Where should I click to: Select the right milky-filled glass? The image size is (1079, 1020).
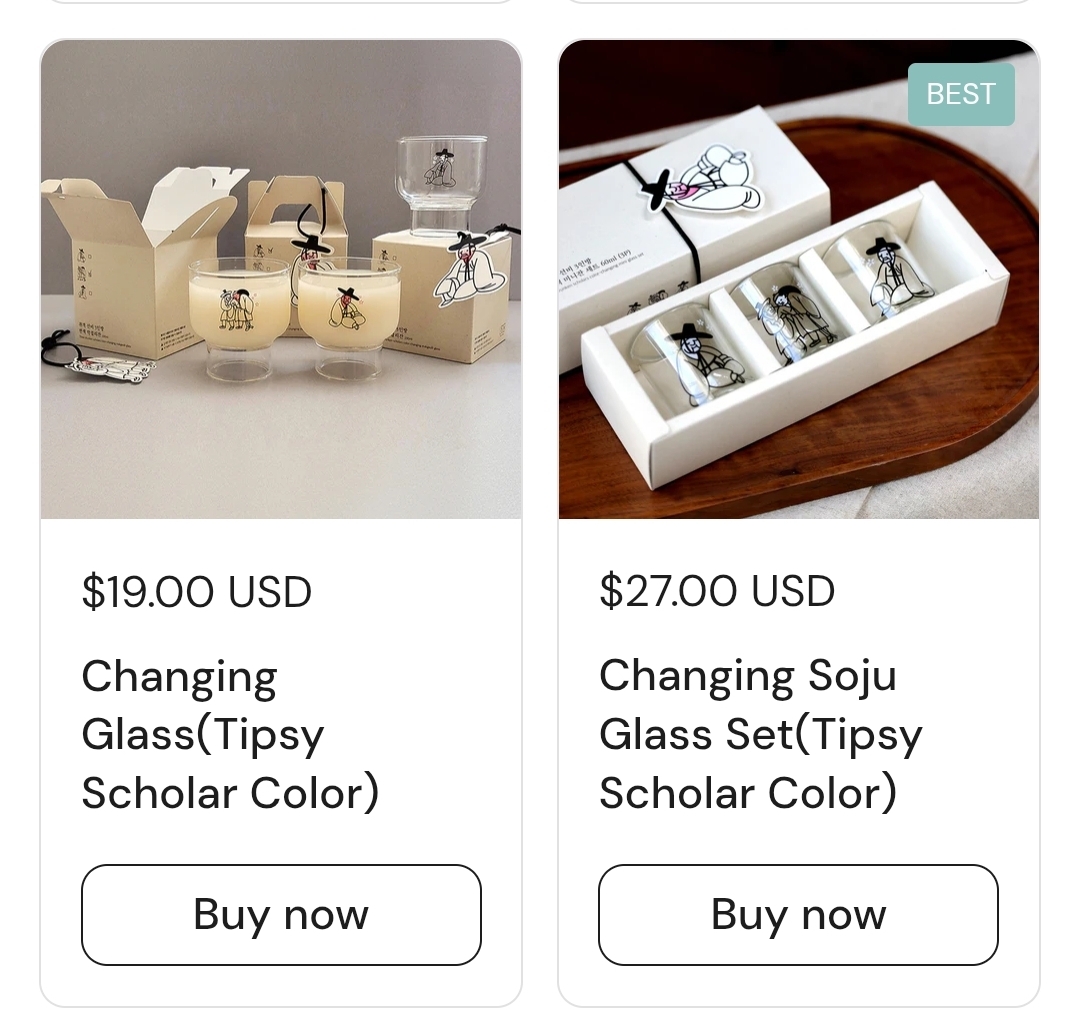click(x=349, y=317)
